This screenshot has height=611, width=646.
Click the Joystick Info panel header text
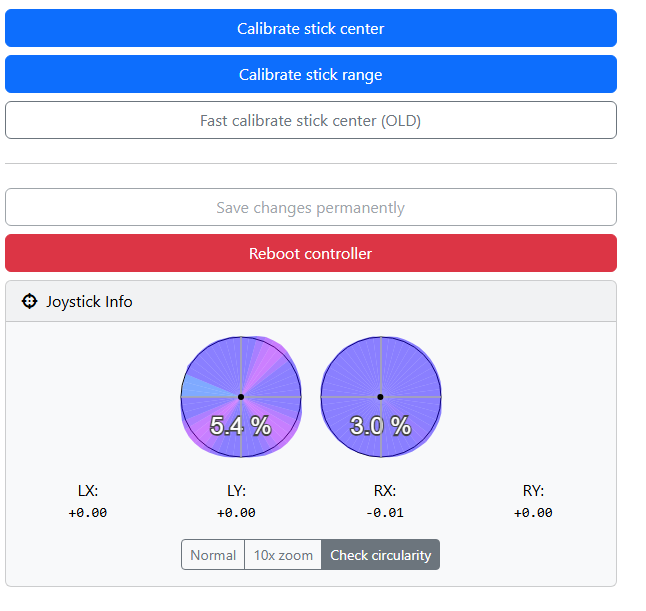click(89, 301)
